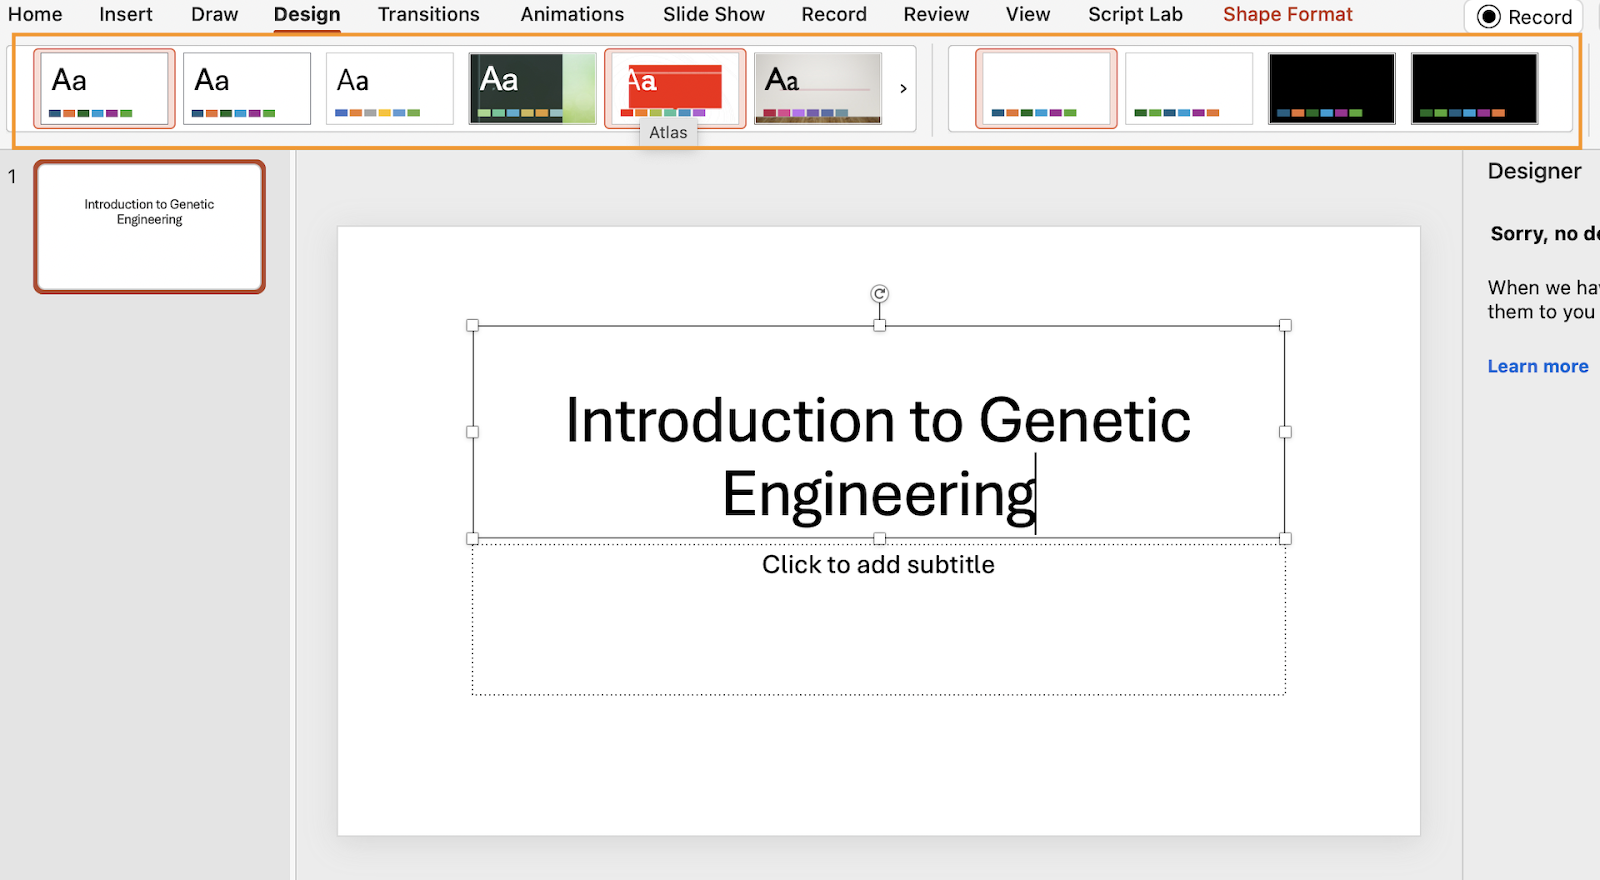The width and height of the screenshot is (1600, 880).
Task: Open the Shape Format tab
Action: click(1287, 15)
